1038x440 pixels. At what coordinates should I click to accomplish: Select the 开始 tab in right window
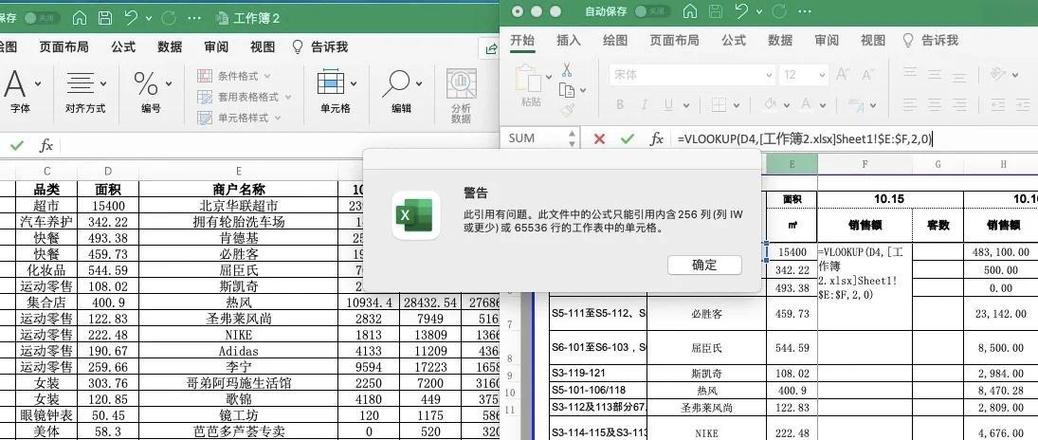[522, 40]
